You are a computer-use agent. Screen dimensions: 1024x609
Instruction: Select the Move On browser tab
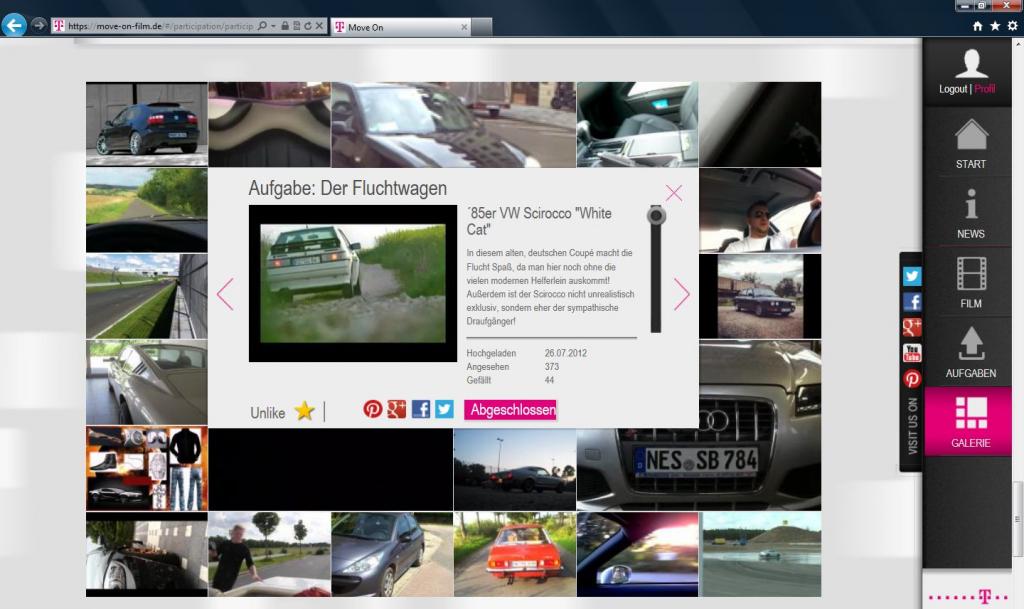pos(400,27)
